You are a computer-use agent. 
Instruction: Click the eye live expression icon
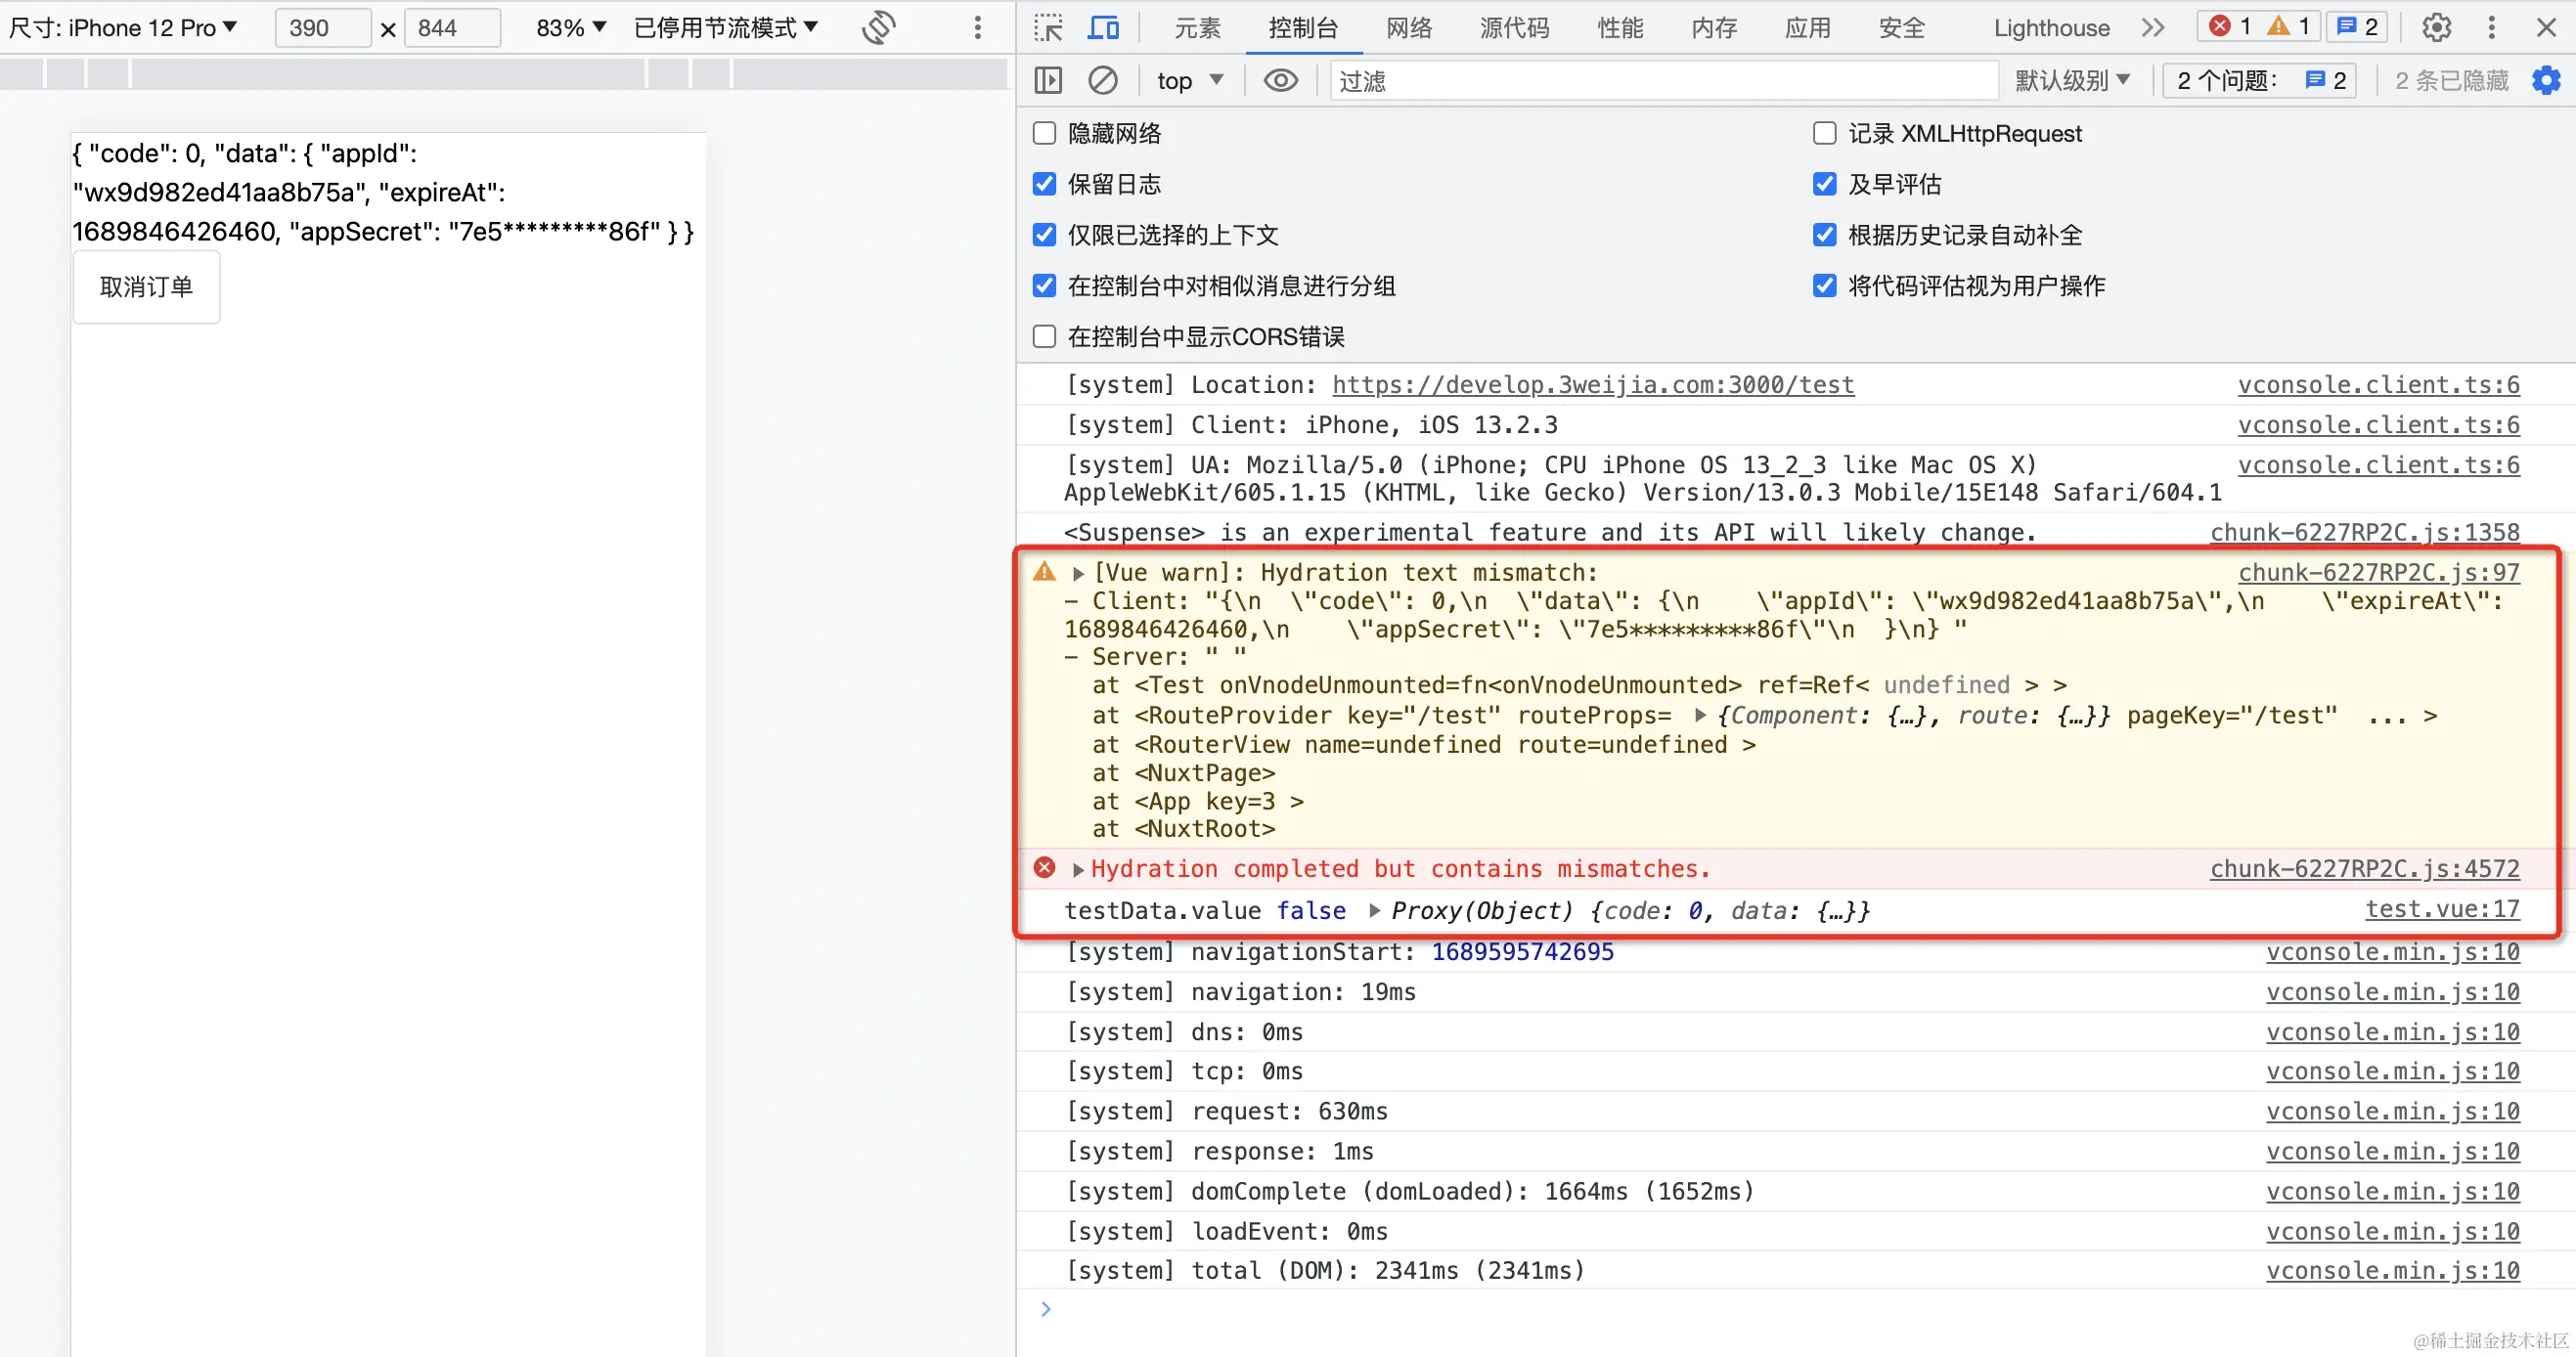click(x=1280, y=80)
